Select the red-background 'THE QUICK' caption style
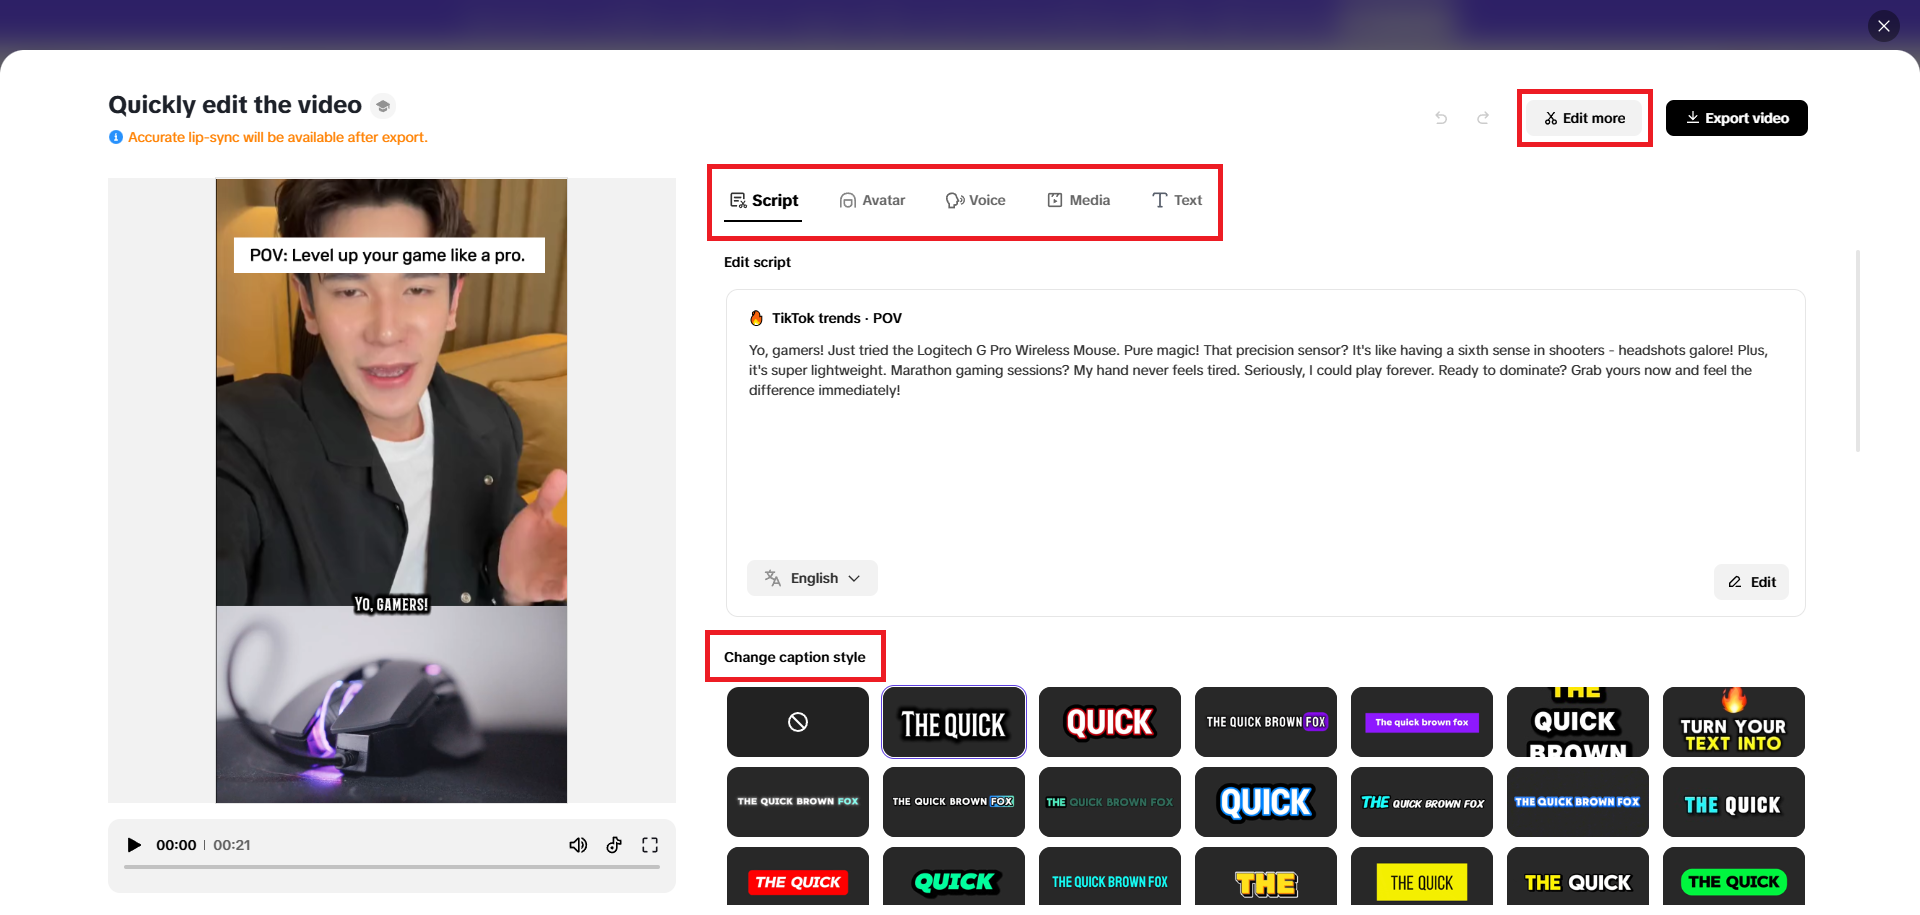The image size is (1920, 915). click(798, 879)
